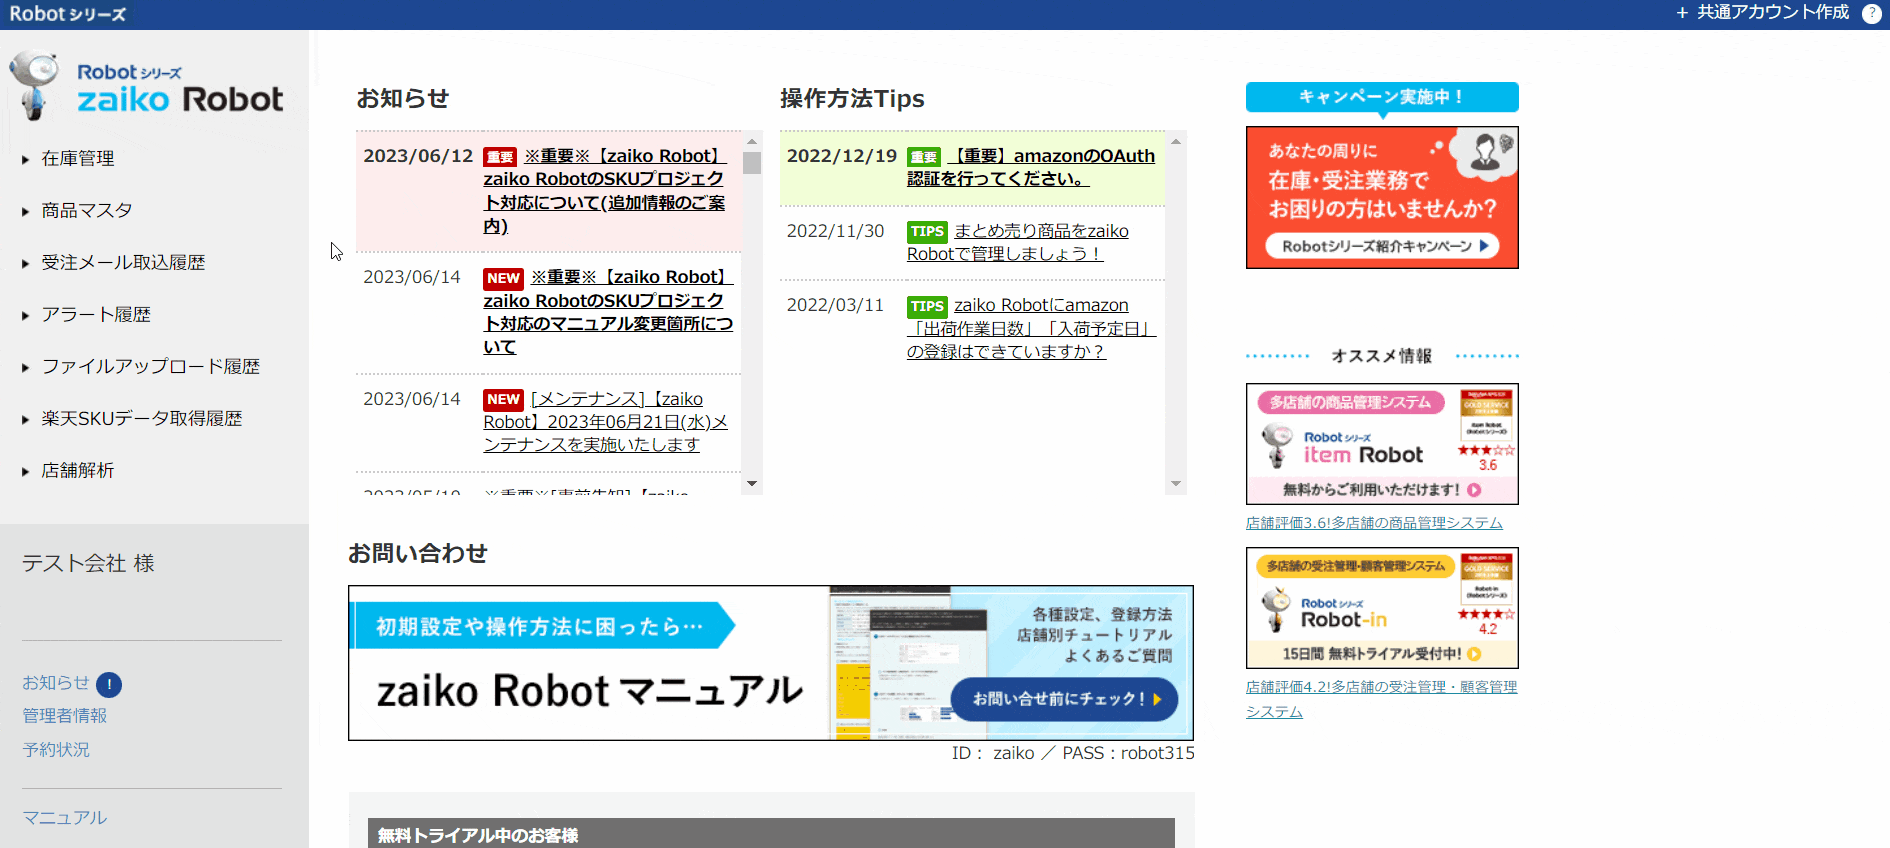The image size is (1890, 848).
Task: Open the お知らせ sidebar link
Action: coord(56,683)
